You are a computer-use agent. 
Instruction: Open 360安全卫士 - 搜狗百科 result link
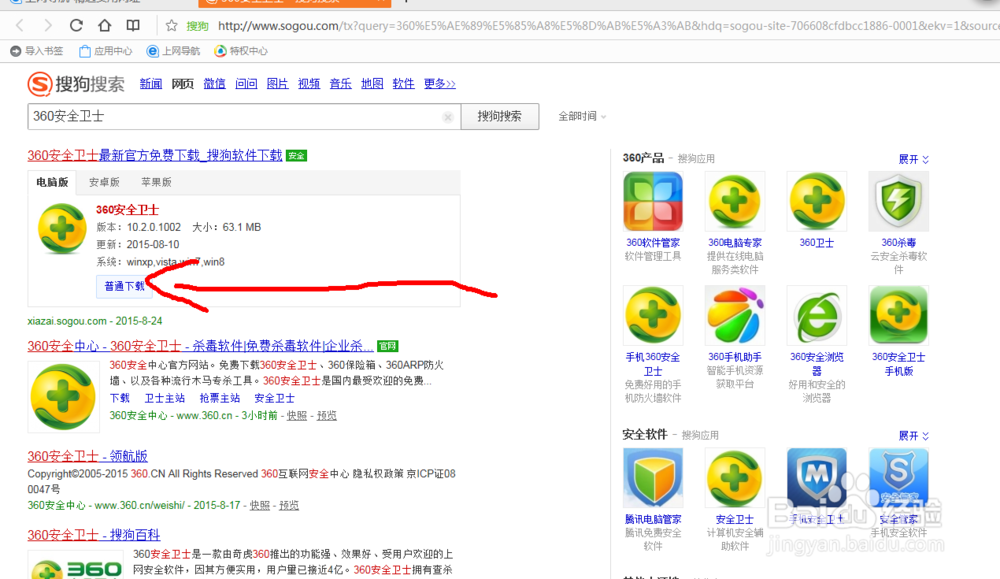coord(94,535)
